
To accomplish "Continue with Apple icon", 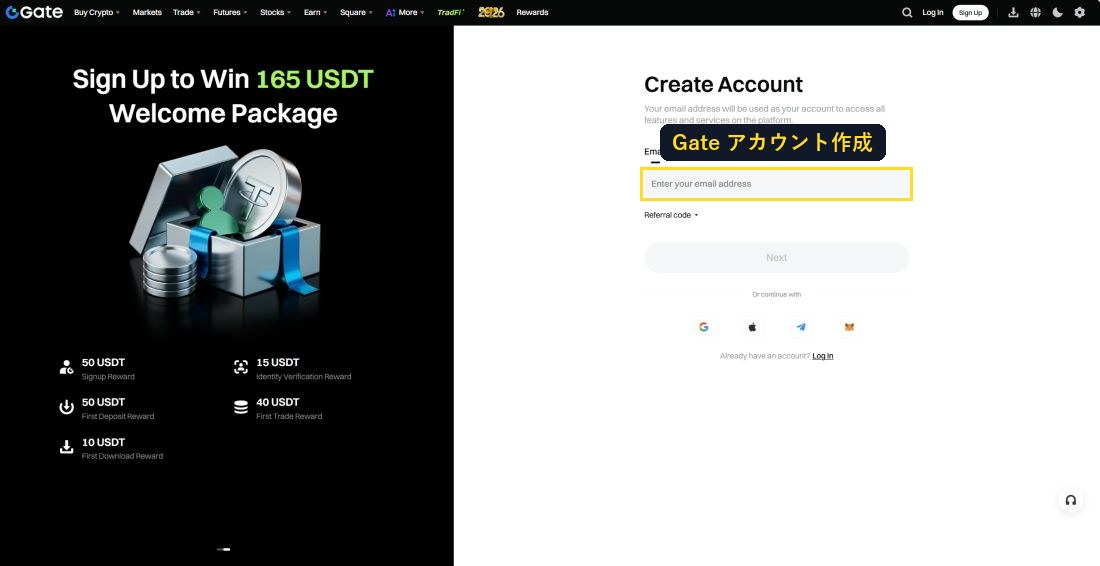I will [x=752, y=327].
